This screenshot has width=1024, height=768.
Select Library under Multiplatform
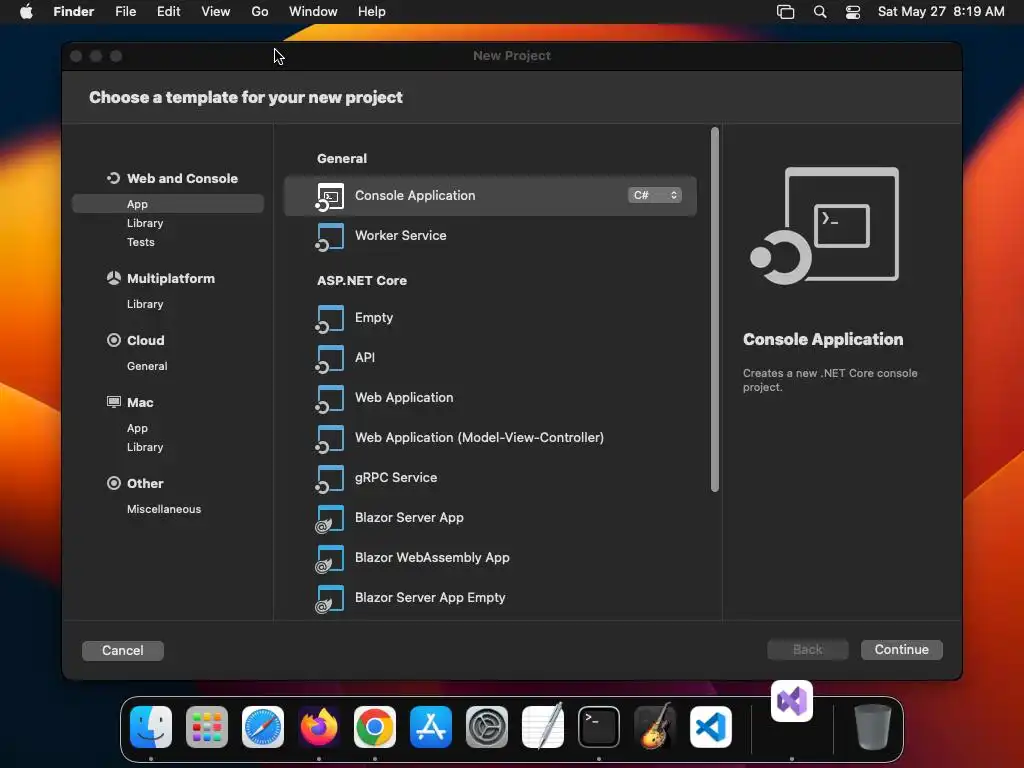point(145,304)
